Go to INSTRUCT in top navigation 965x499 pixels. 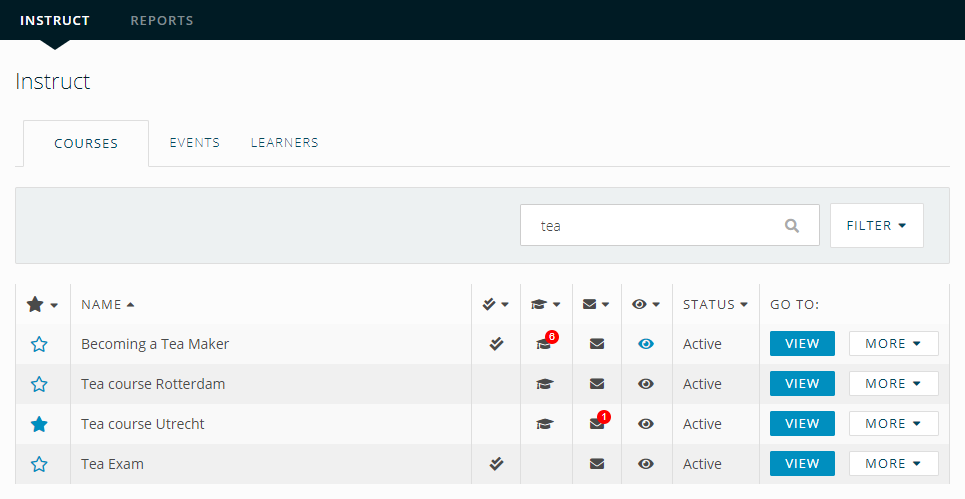tap(55, 20)
